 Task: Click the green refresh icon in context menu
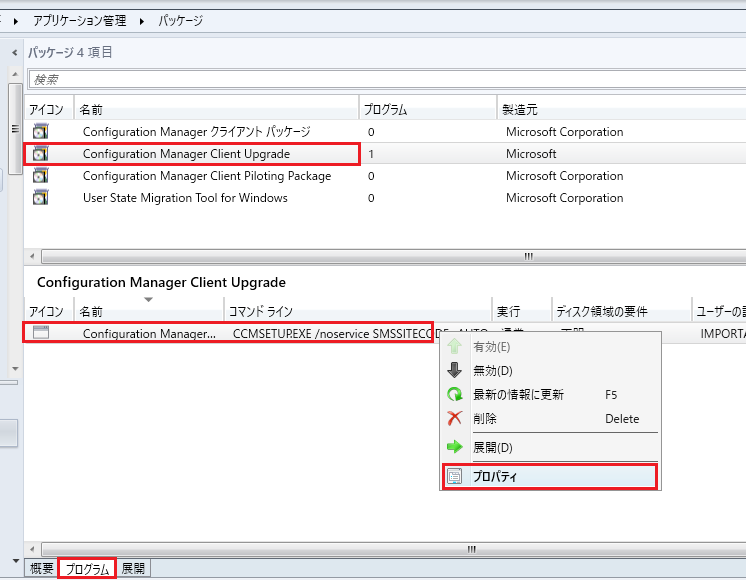tap(454, 394)
